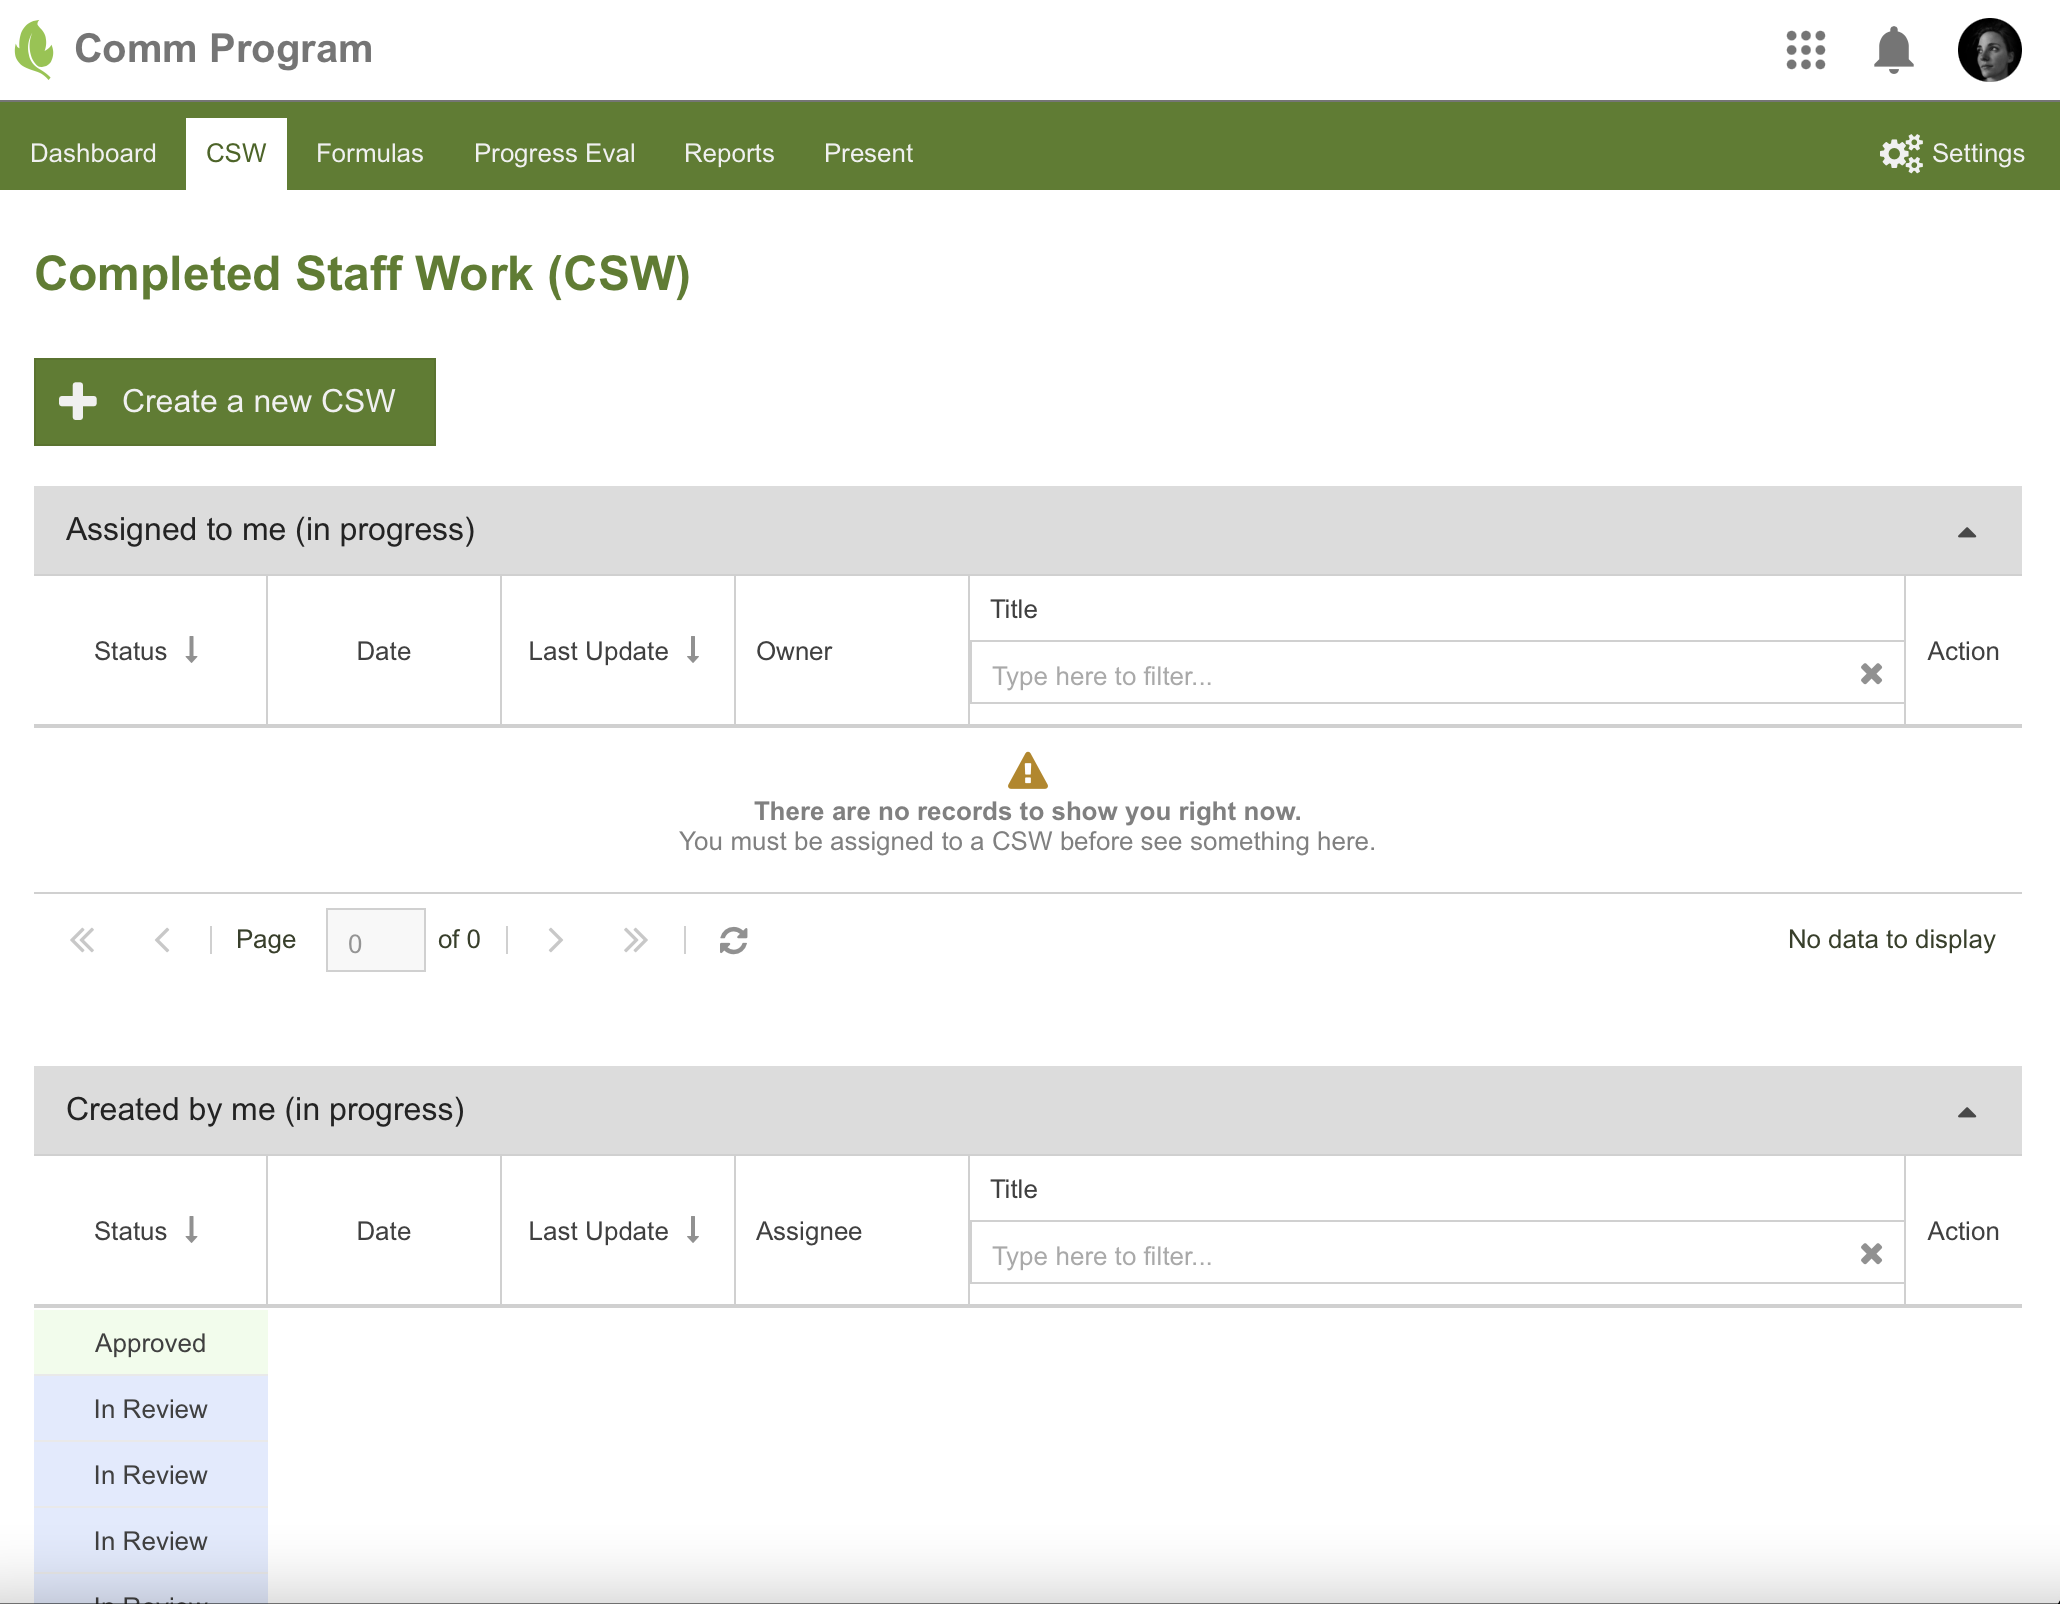Open the apps grid icon
Image resolution: width=2060 pixels, height=1604 pixels.
[1805, 50]
